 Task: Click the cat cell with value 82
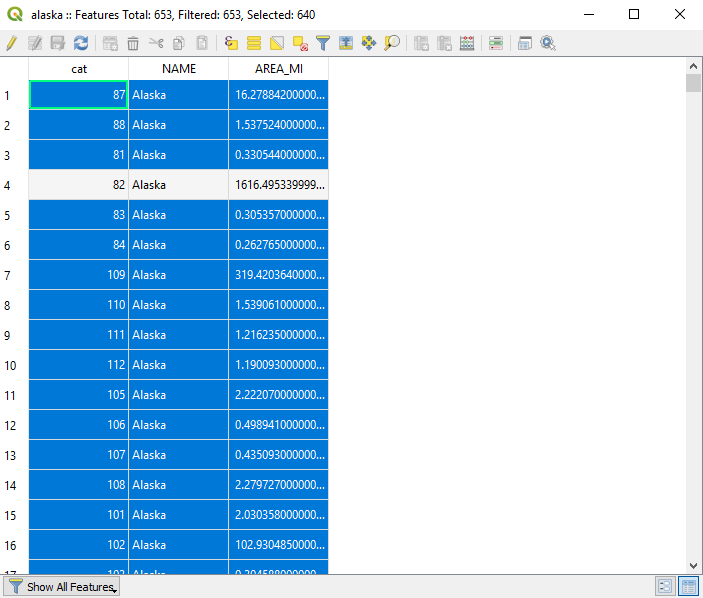[x=78, y=185]
